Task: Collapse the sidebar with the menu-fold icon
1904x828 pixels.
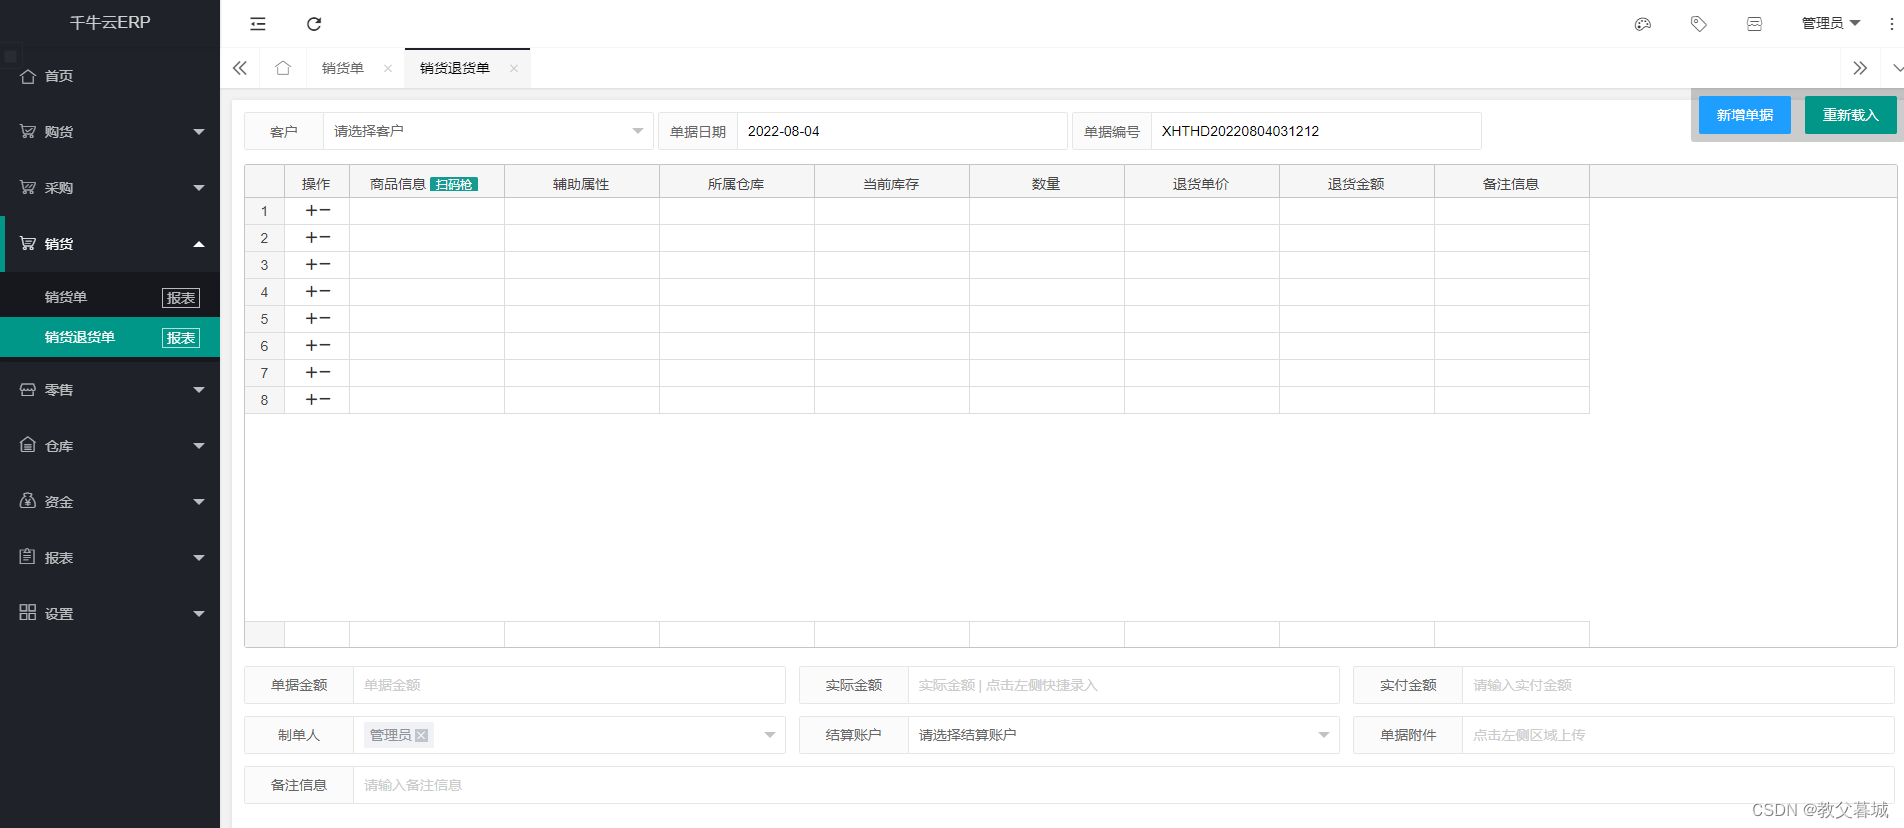Action: tap(258, 24)
